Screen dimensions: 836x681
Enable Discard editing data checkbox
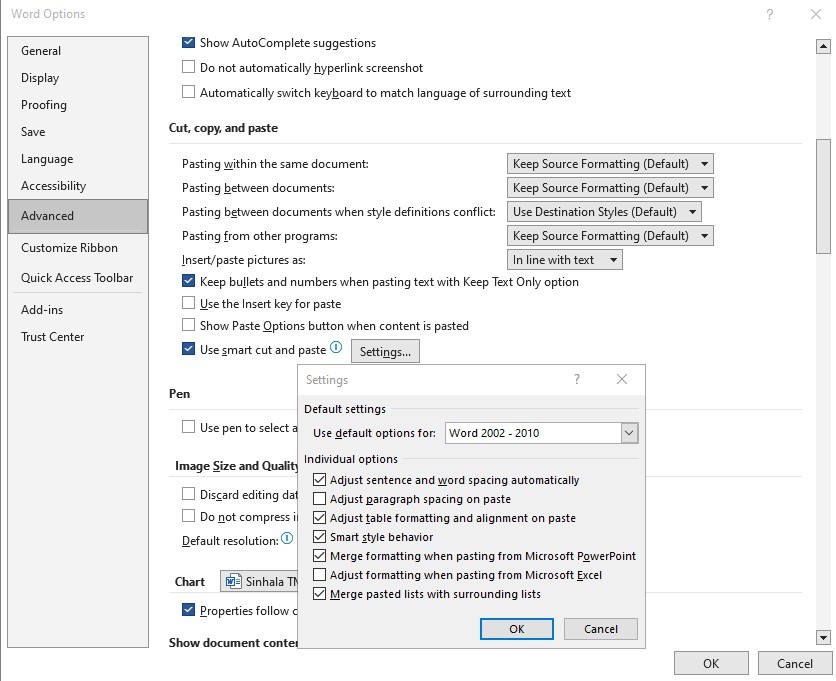[x=188, y=494]
